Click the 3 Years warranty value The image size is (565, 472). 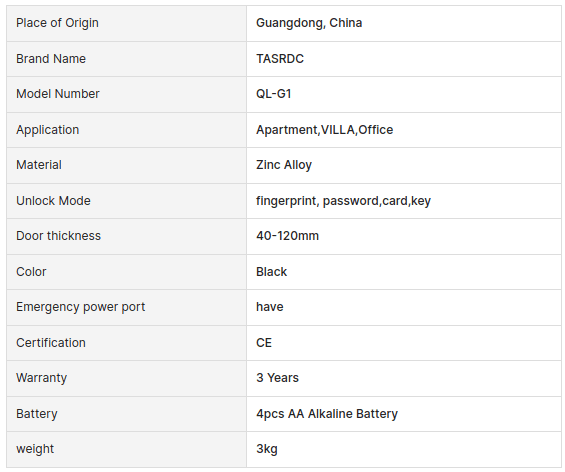point(277,378)
